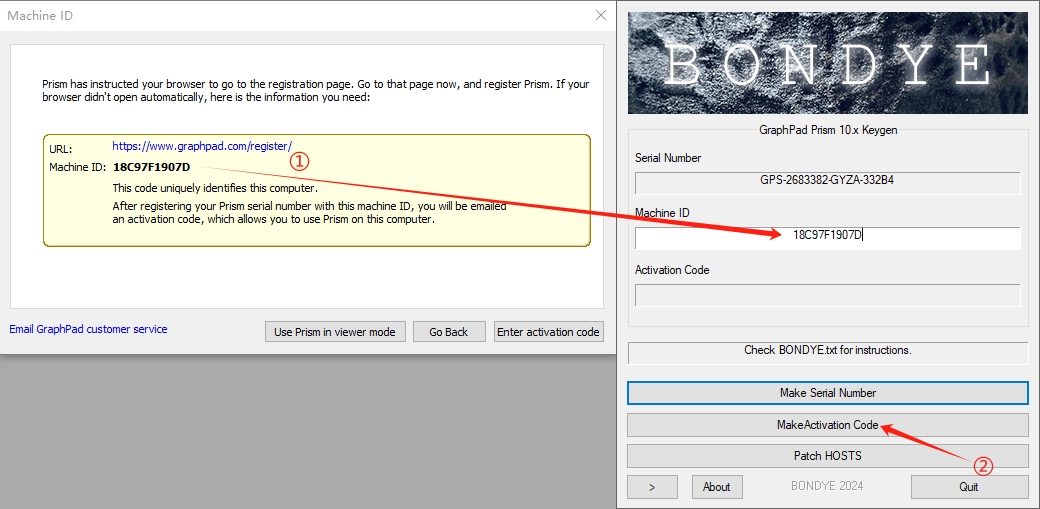This screenshot has height=509, width=1040.
Task: Click the Machine ID dialog title bar
Action: (x=300, y=16)
